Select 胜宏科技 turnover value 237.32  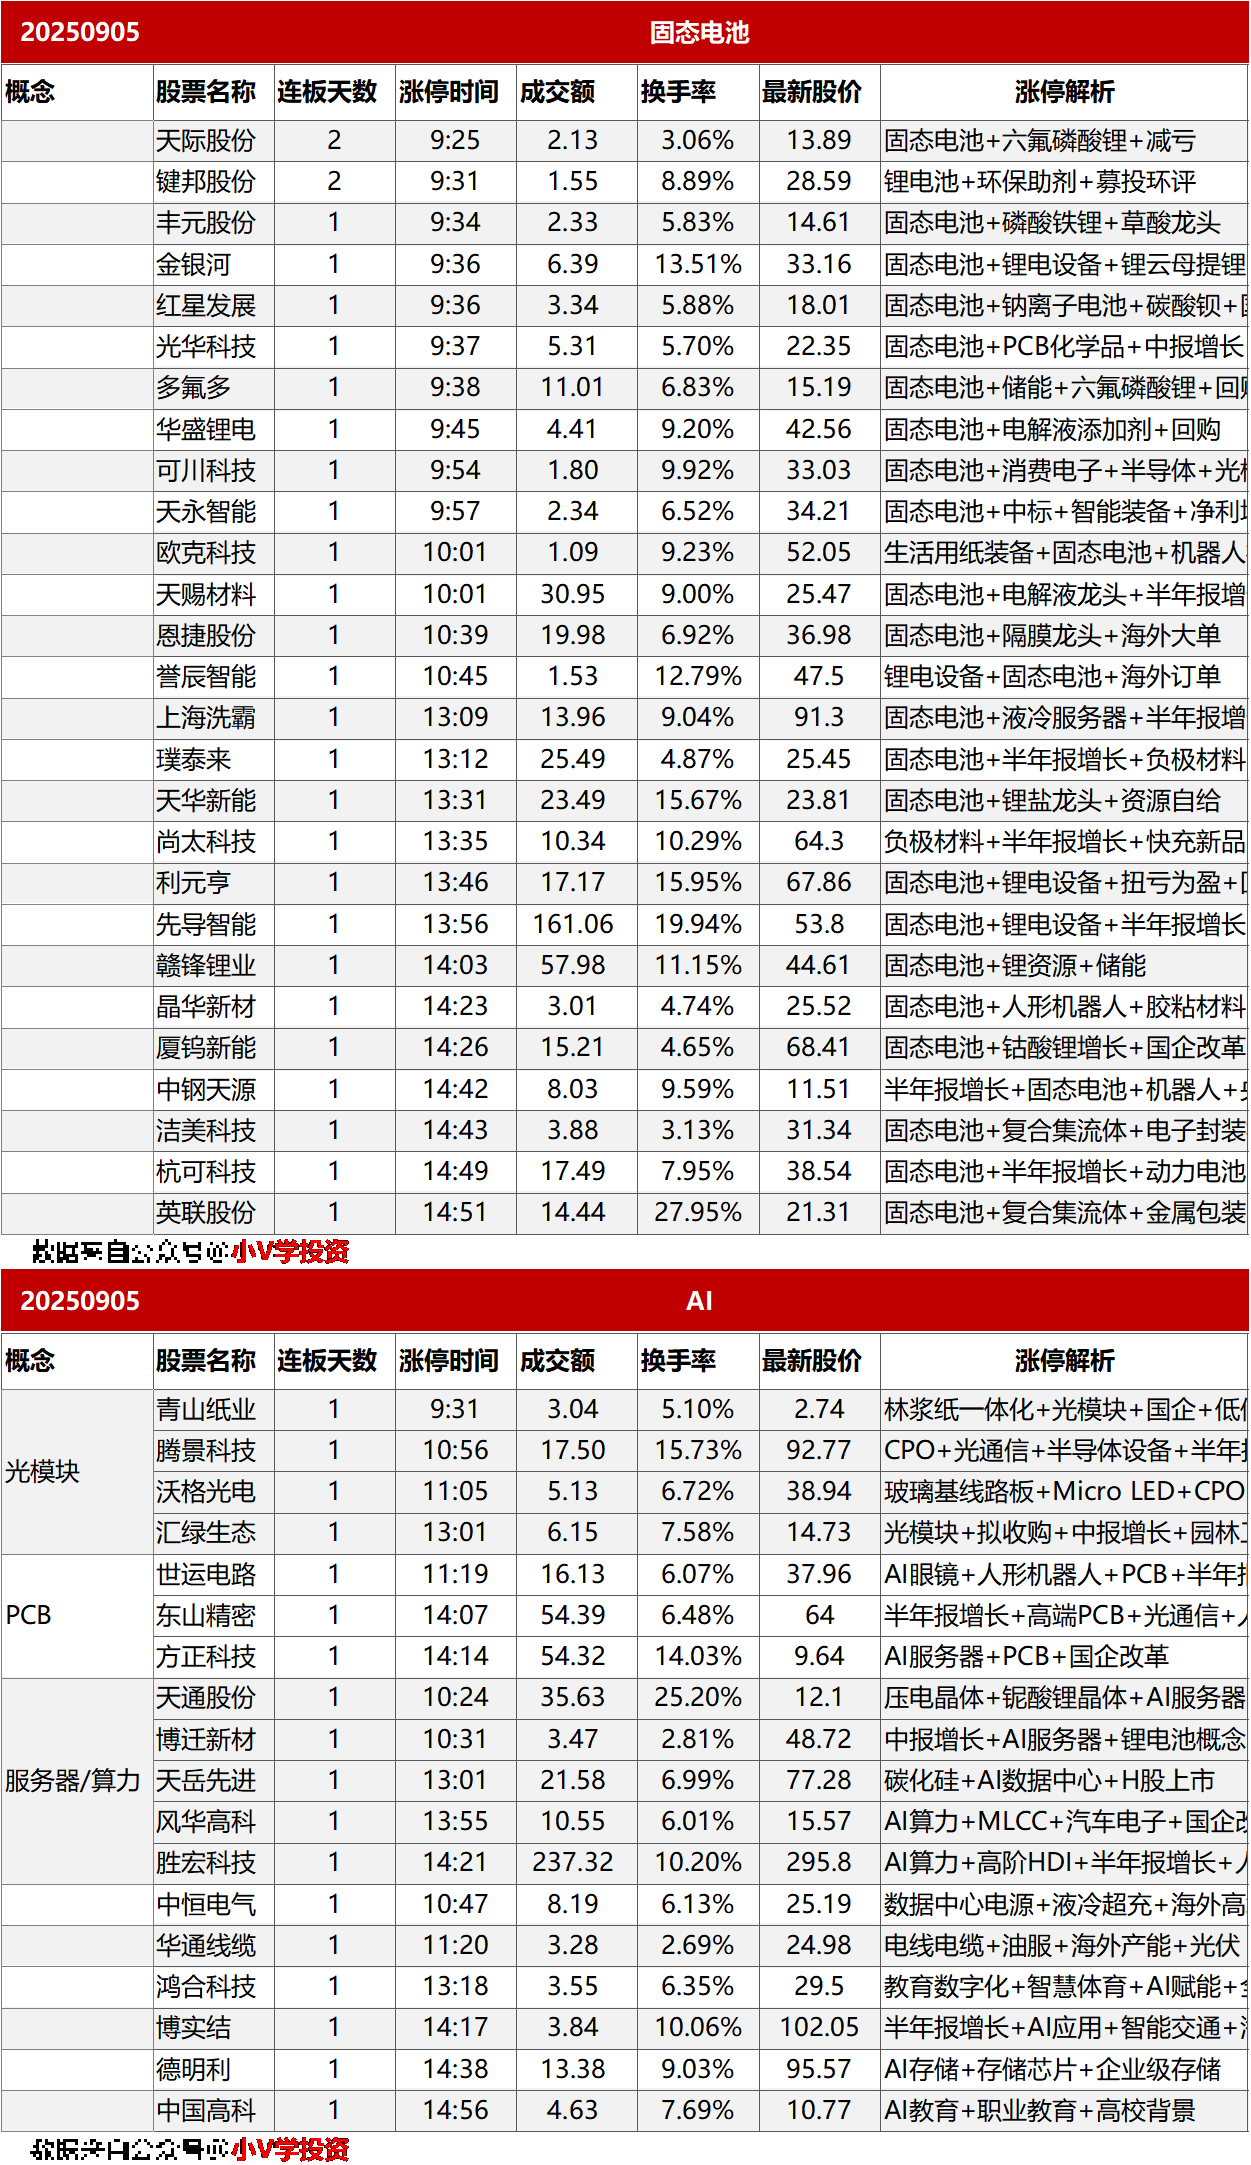(573, 1863)
